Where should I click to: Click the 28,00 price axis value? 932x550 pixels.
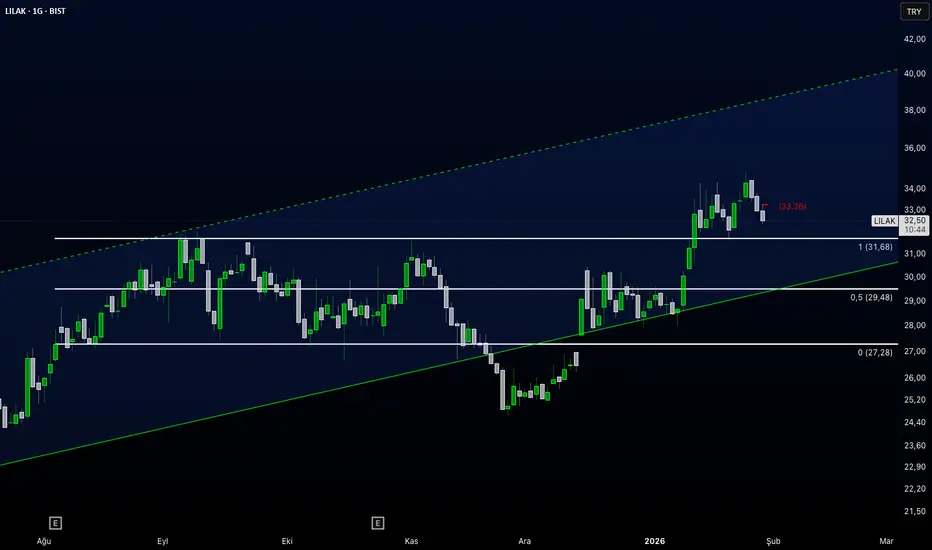[915, 325]
